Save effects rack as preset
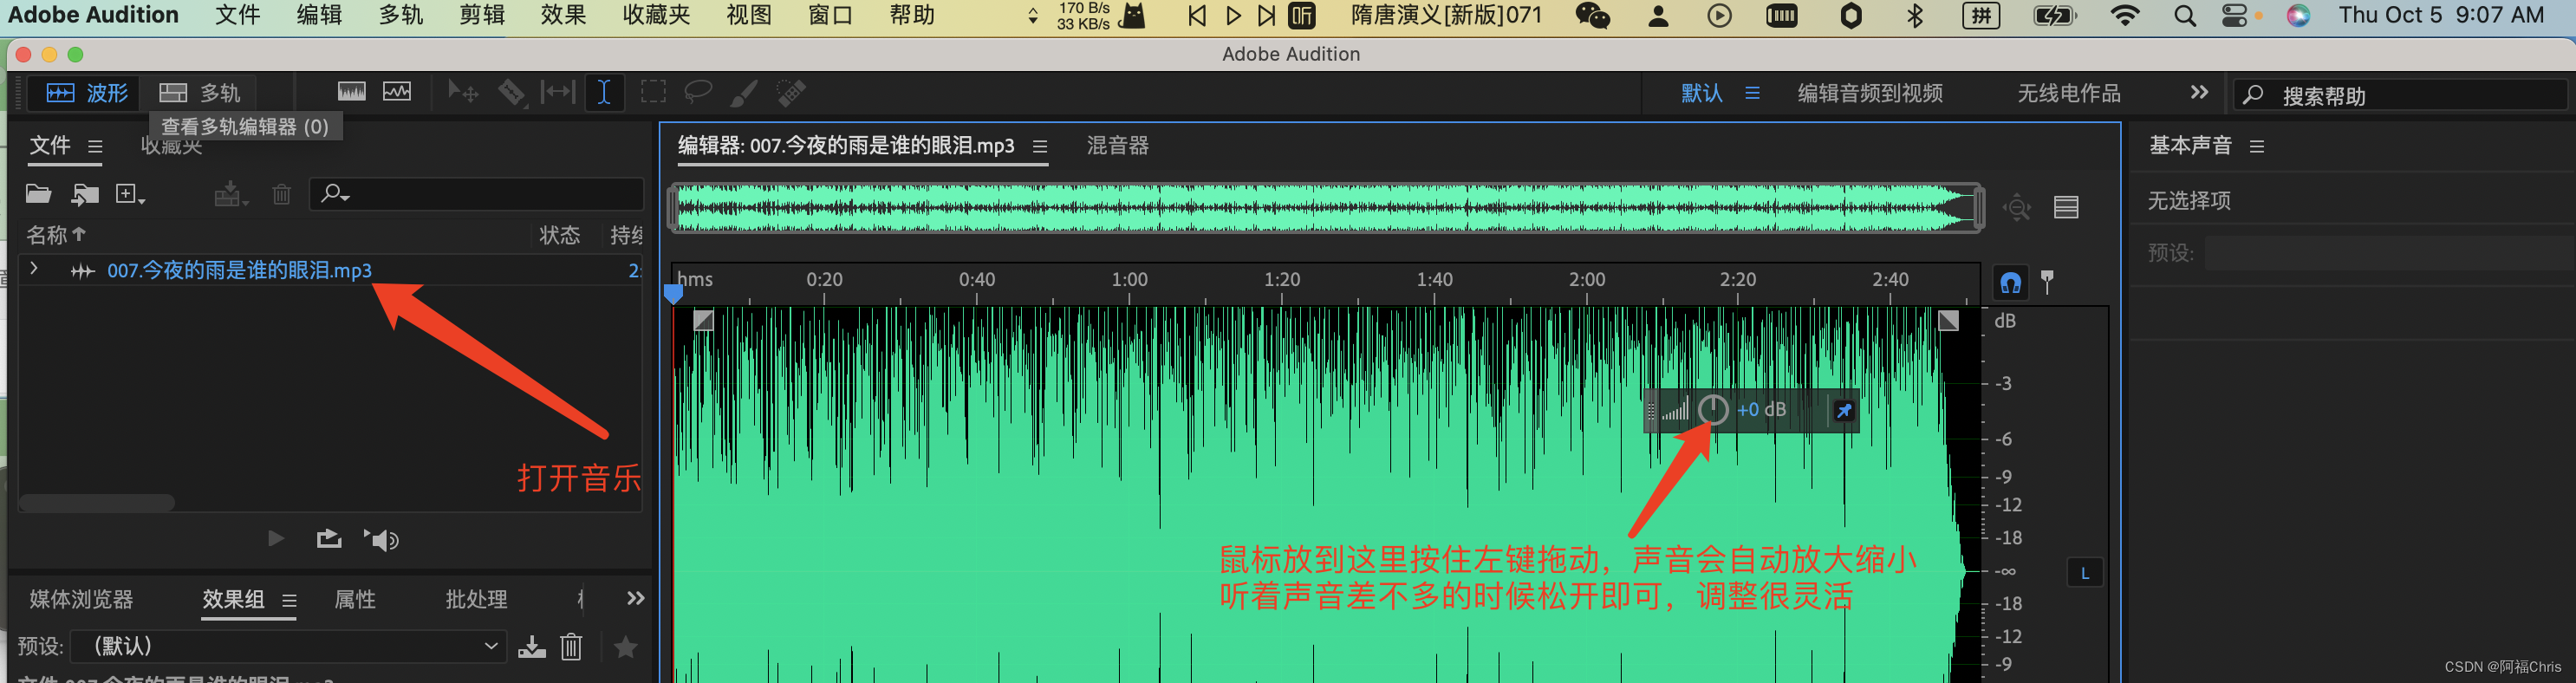Viewport: 2576px width, 683px height. coord(532,647)
